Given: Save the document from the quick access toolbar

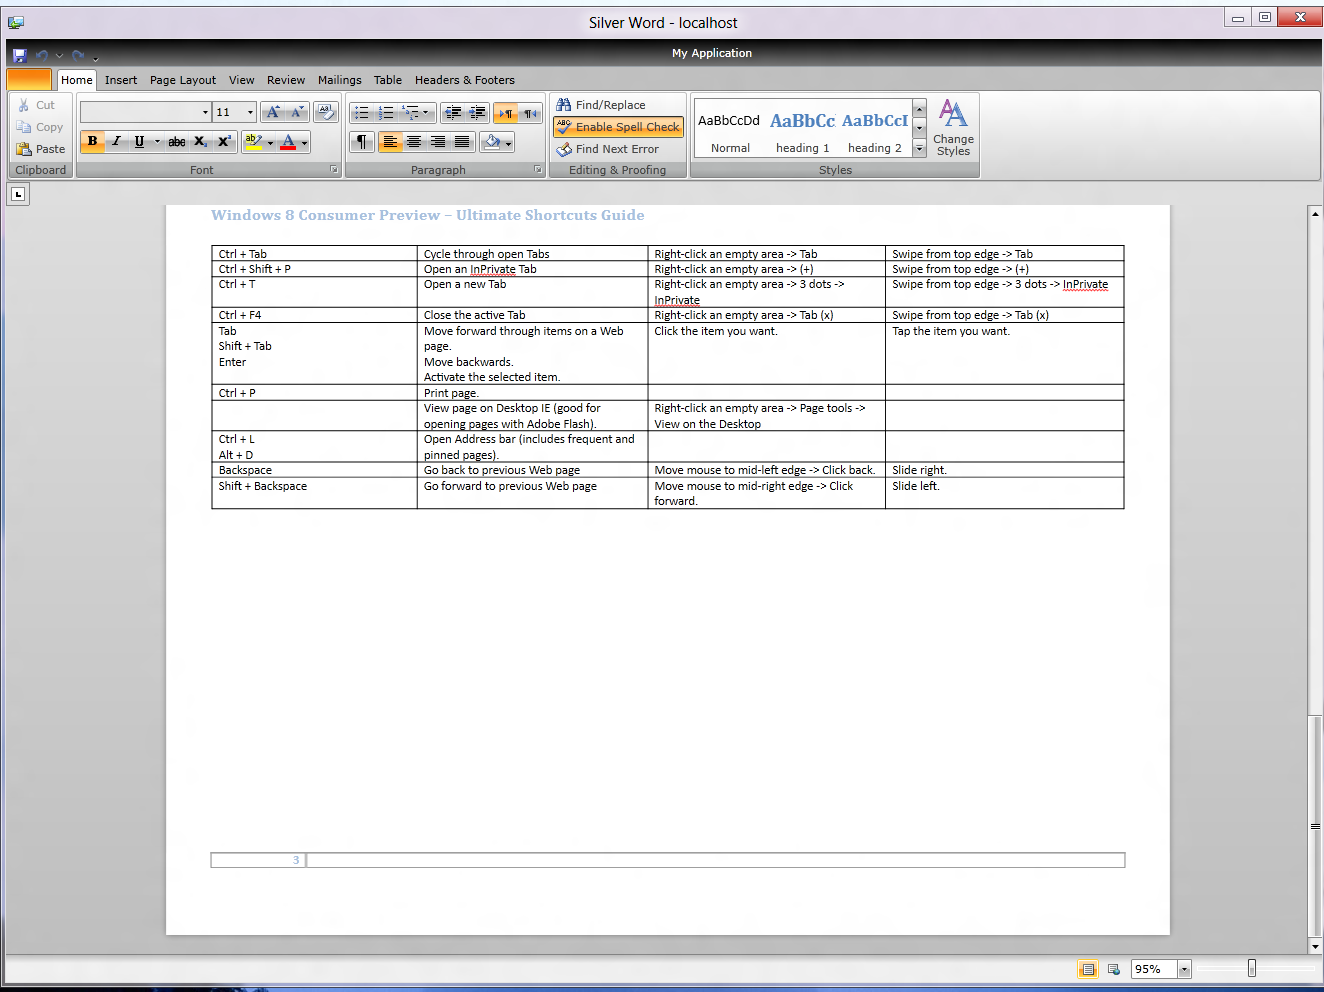Looking at the screenshot, I should pos(19,55).
